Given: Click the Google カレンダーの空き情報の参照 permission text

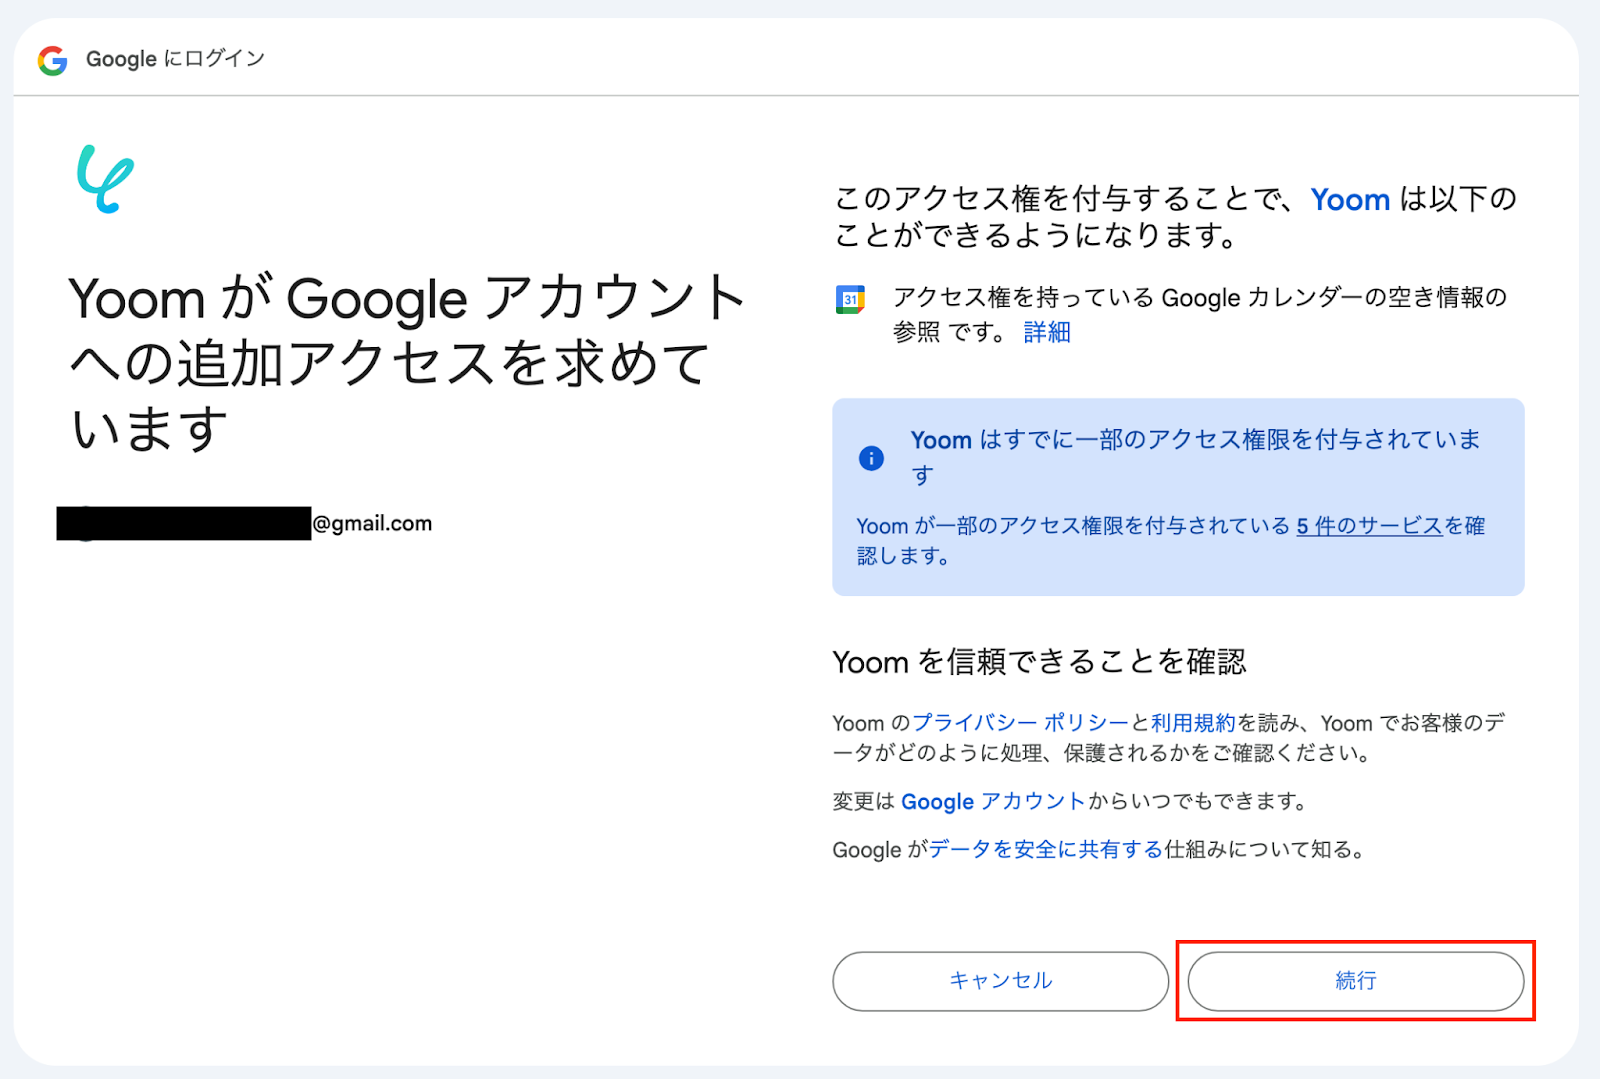Looking at the screenshot, I should [x=1200, y=314].
